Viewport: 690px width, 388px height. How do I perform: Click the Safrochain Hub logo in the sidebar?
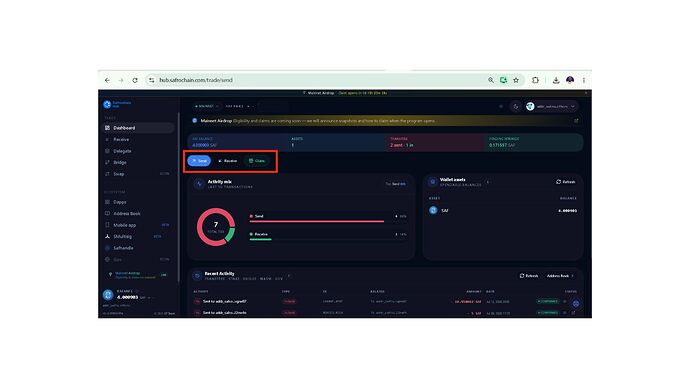(x=117, y=104)
